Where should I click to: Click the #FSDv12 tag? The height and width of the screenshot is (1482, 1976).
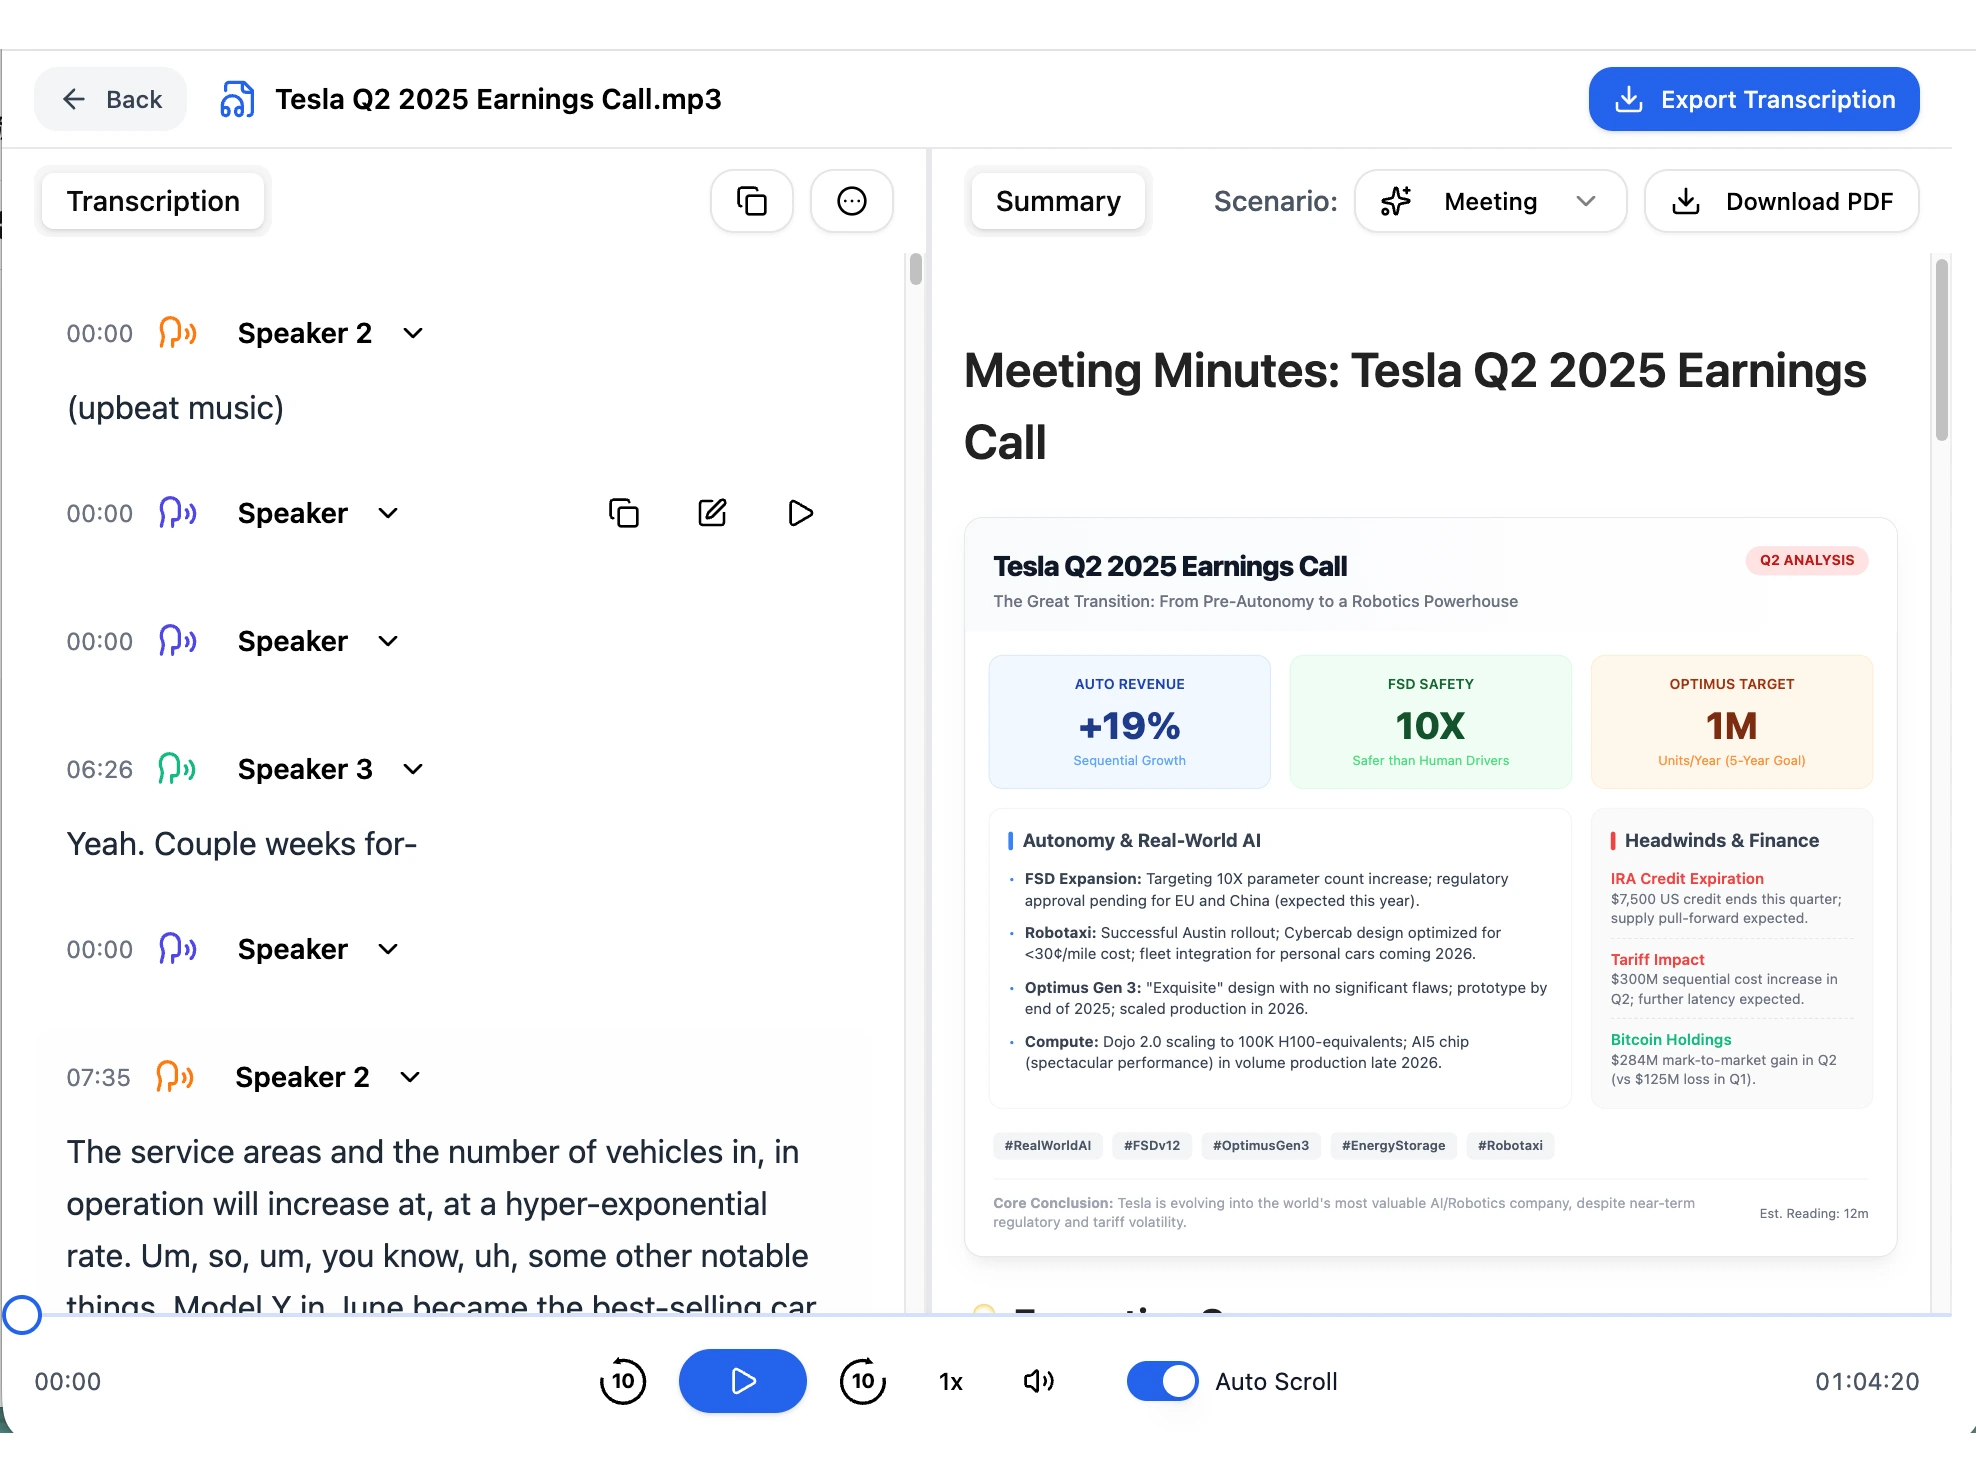click(1152, 1145)
